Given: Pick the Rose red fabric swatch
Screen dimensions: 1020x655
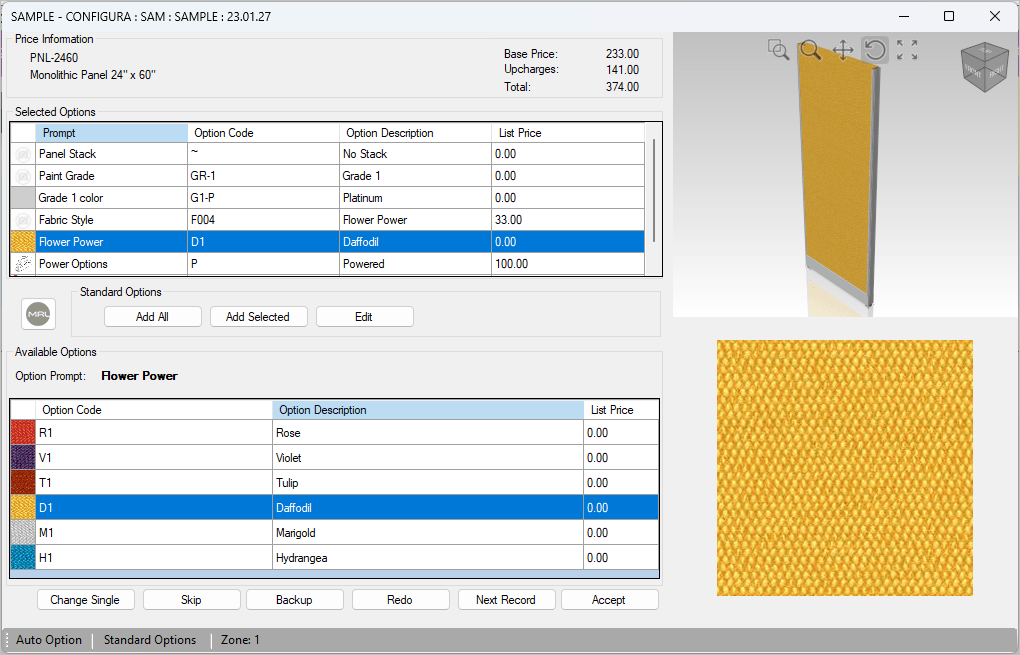Looking at the screenshot, I should tap(23, 433).
